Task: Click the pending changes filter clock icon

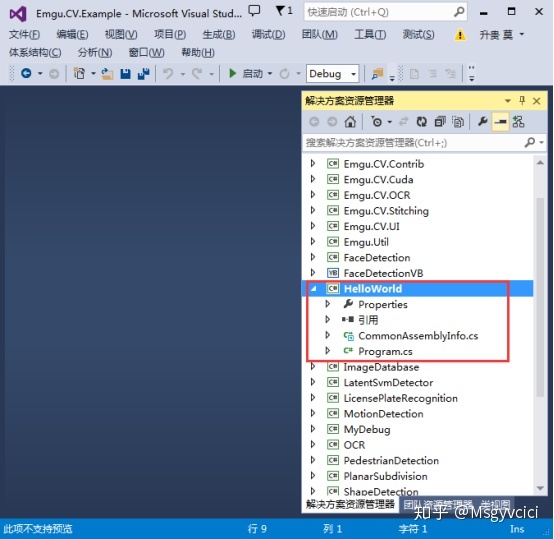Action: point(377,122)
